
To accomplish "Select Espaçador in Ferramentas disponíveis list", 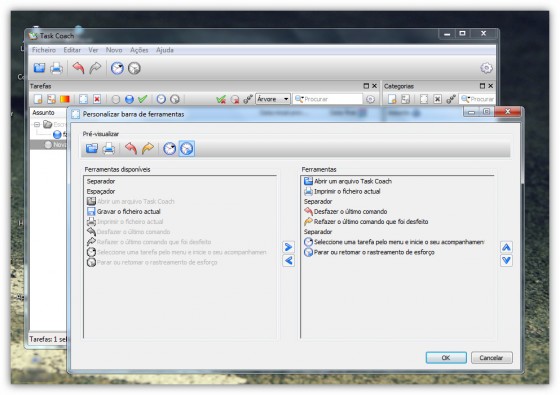I will pos(101,191).
